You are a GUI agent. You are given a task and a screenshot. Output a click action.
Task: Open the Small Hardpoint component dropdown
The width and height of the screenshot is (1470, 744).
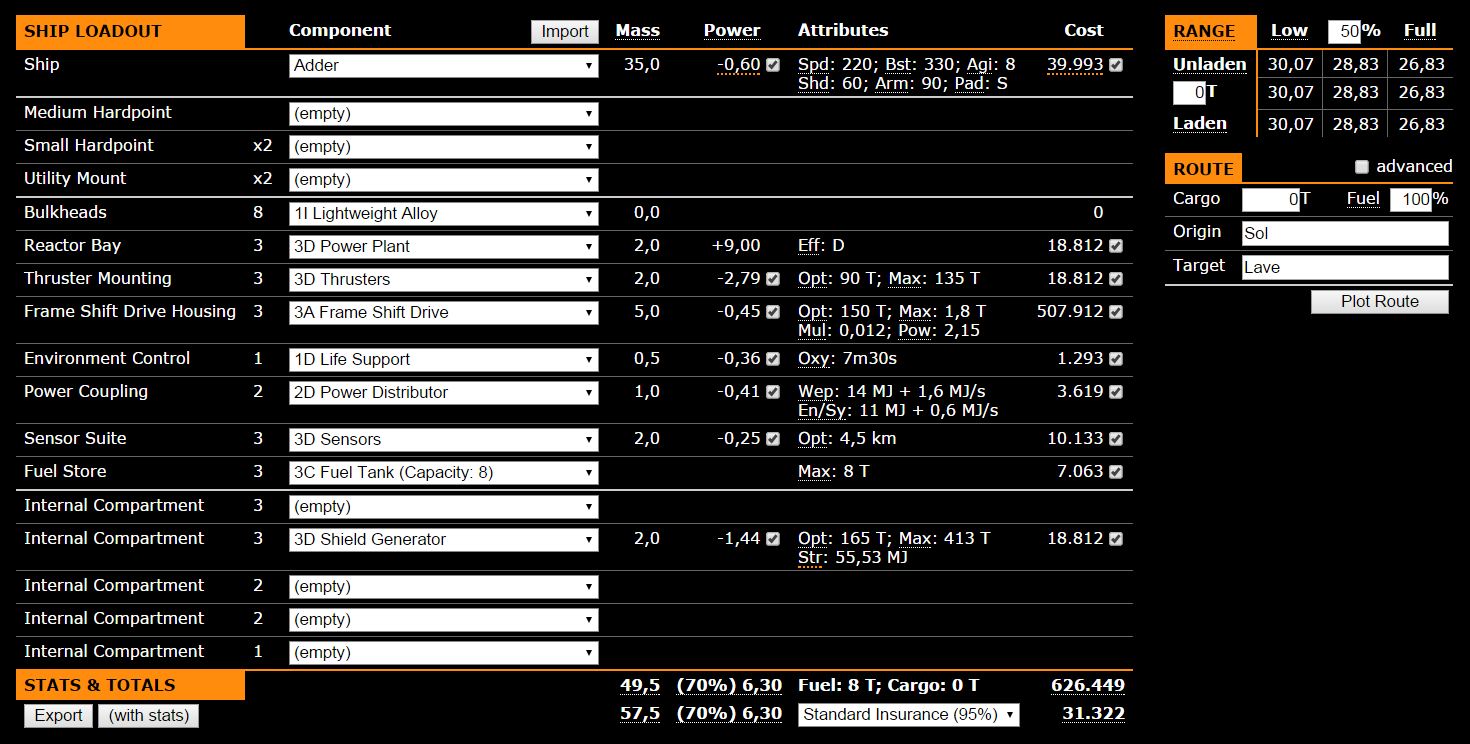click(x=444, y=147)
